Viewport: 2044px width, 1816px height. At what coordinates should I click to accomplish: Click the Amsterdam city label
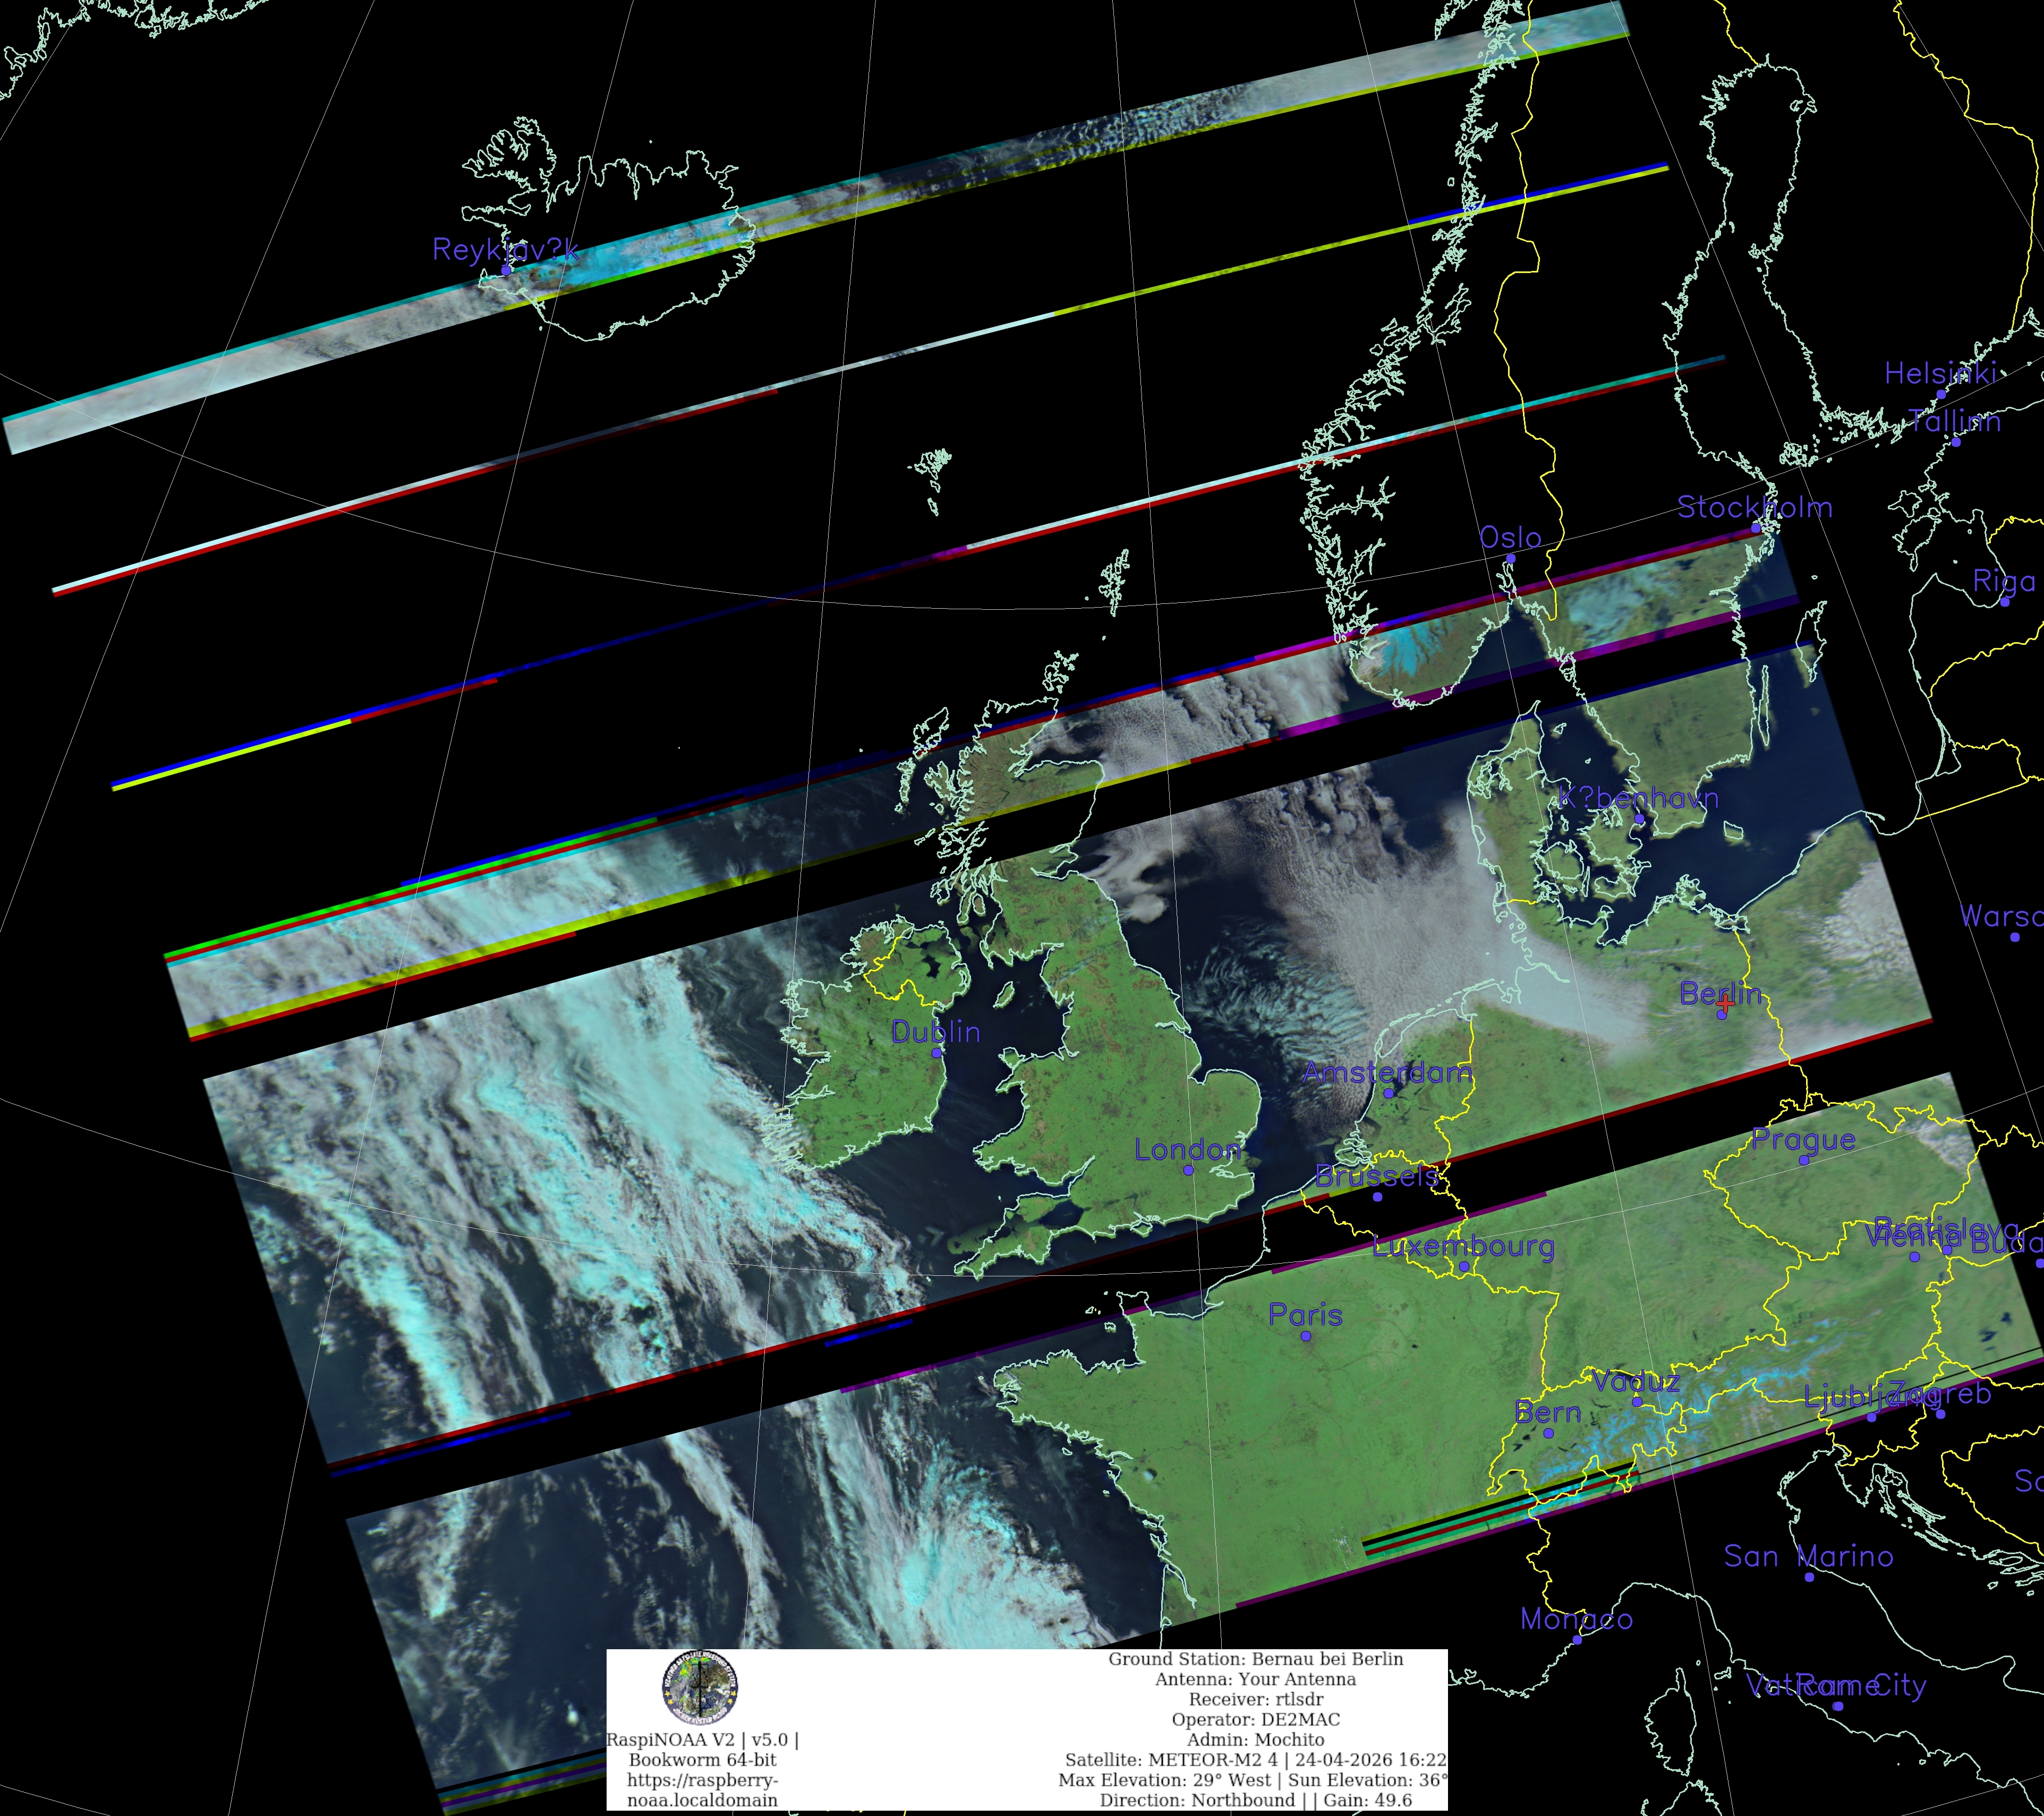pos(1387,1073)
